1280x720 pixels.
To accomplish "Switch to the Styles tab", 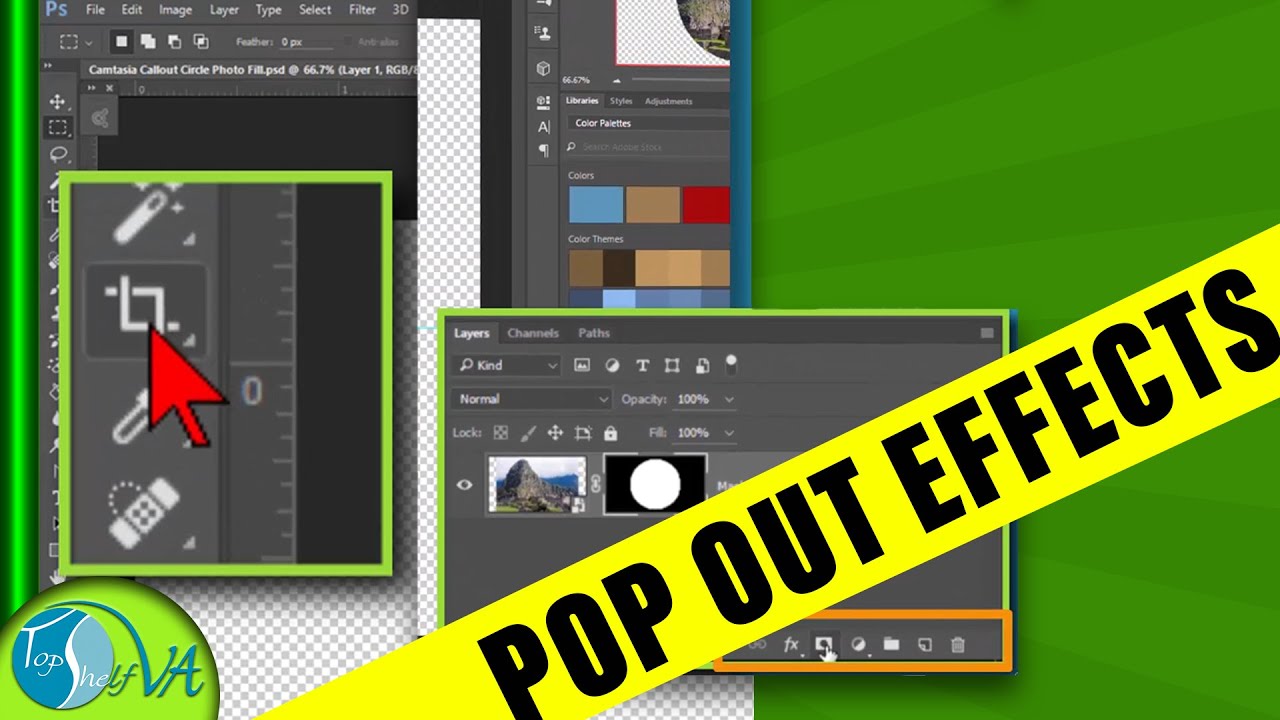I will (621, 101).
